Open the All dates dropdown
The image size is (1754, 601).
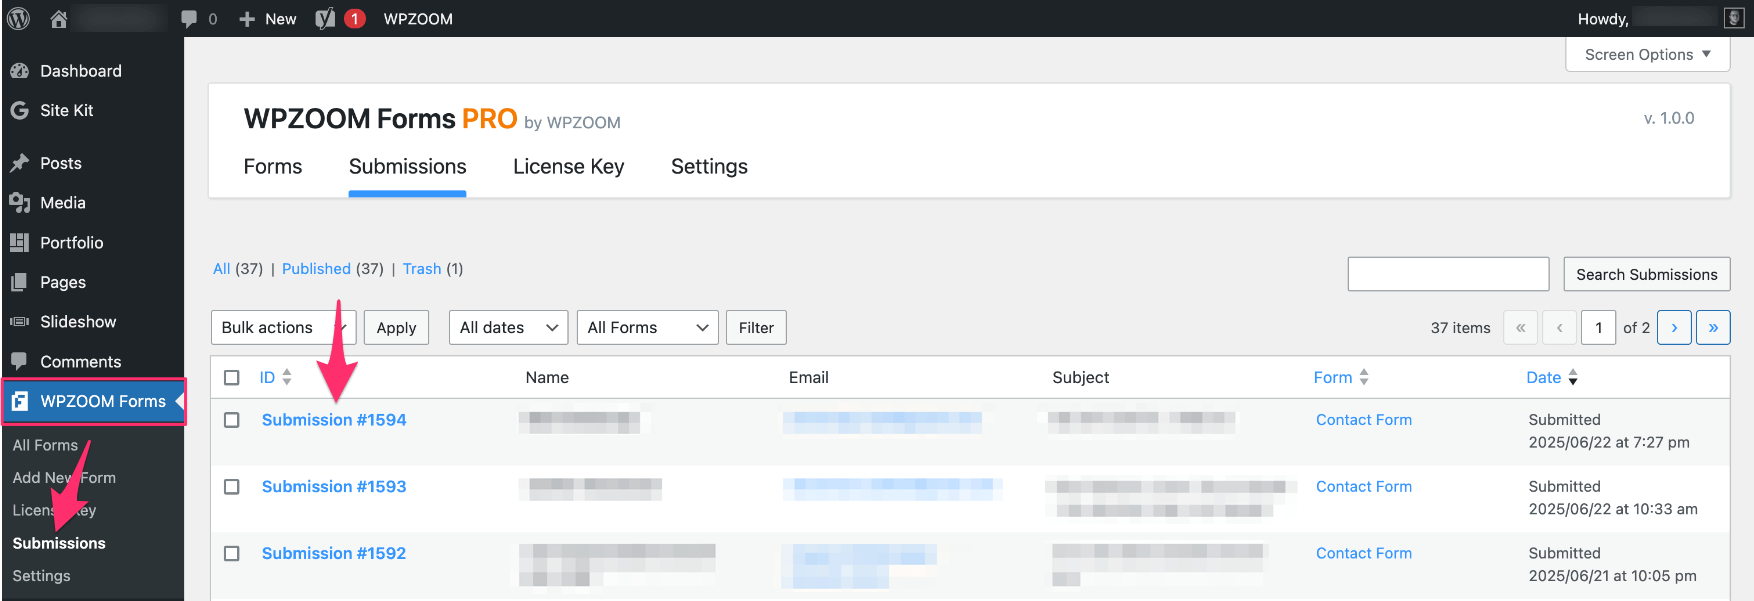tap(508, 327)
